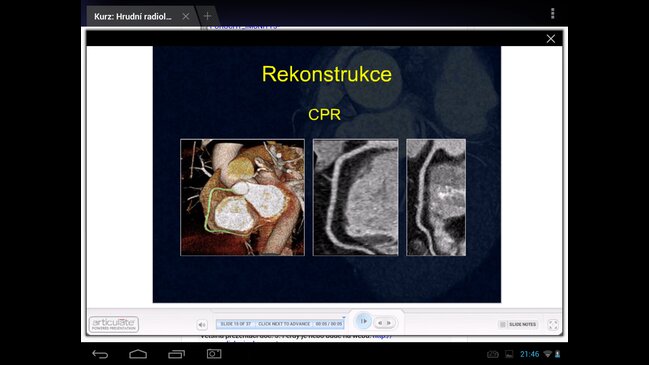This screenshot has width=649, height=365.
Task: Close the presentation overlay with X
Action: point(550,38)
